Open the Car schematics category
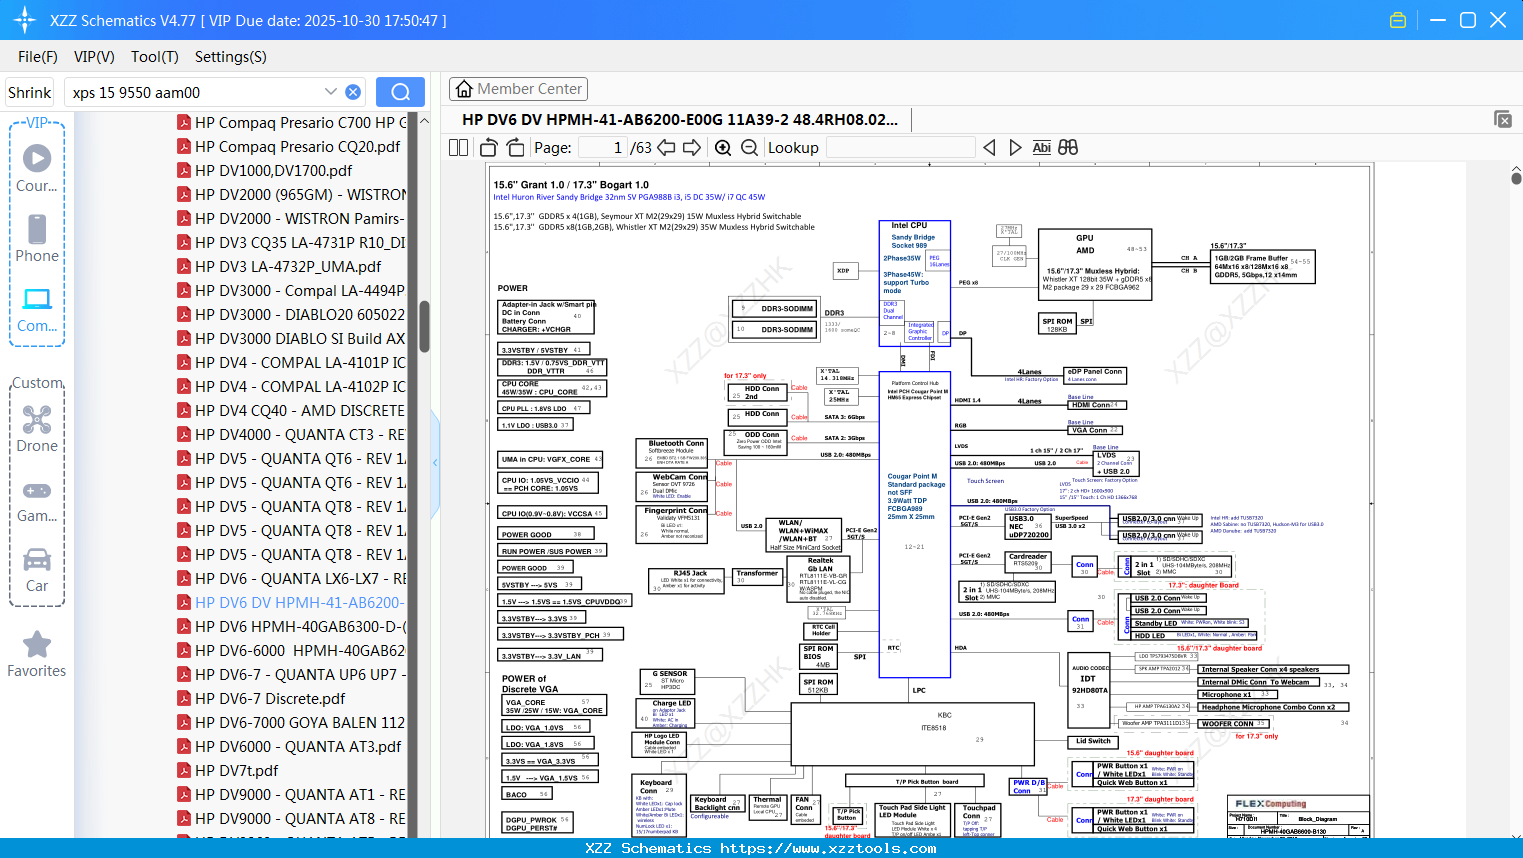This screenshot has width=1523, height=858. tap(37, 570)
